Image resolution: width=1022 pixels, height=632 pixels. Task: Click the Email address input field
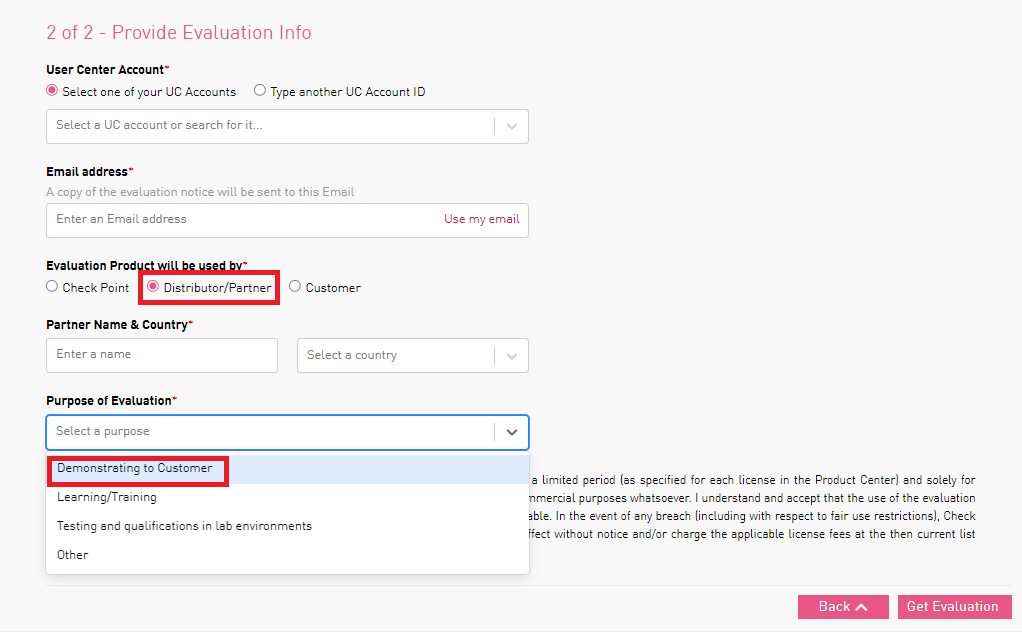pos(240,220)
